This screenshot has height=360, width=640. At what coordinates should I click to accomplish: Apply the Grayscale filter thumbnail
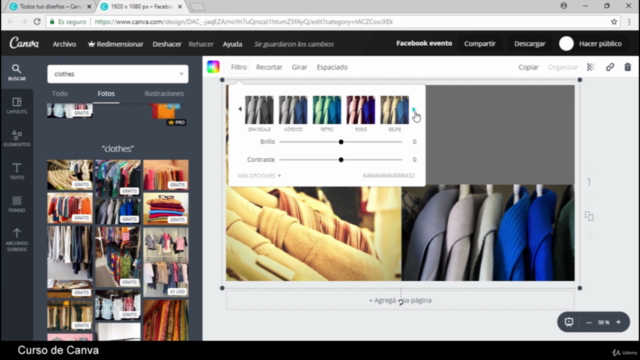coord(259,110)
